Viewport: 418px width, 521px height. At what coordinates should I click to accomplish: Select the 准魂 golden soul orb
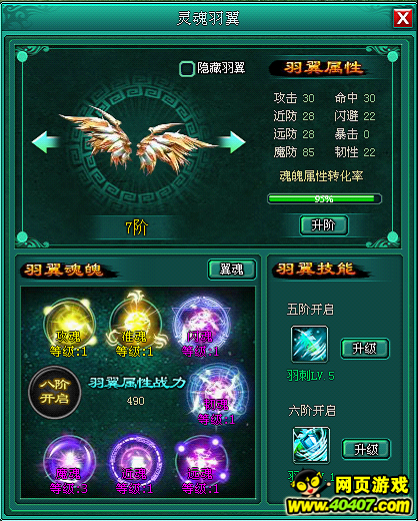[x=135, y=324]
